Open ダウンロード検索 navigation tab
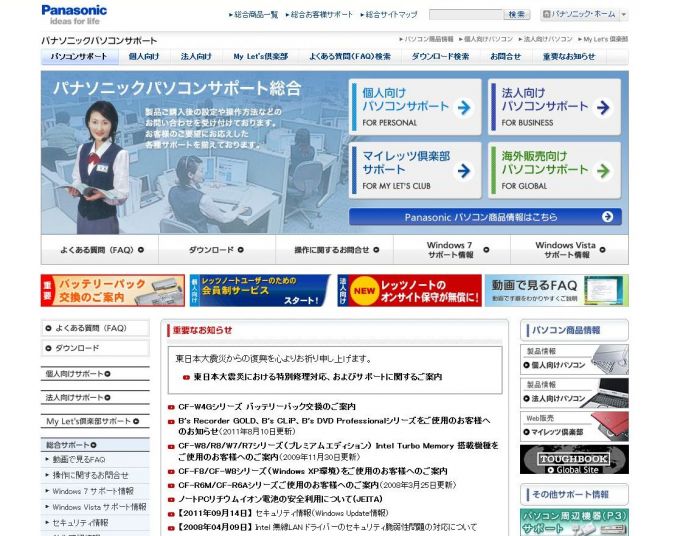The image size is (680, 536). (x=440, y=56)
